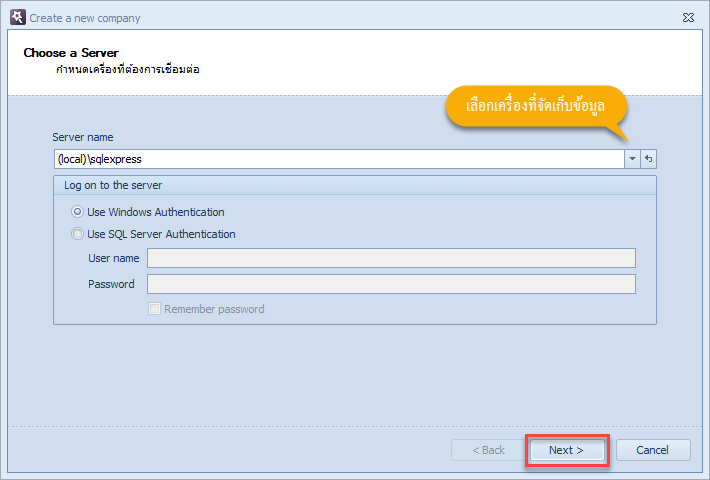This screenshot has width=710, height=480.
Task: Open the Server name dropdown arrow
Action: [x=632, y=159]
